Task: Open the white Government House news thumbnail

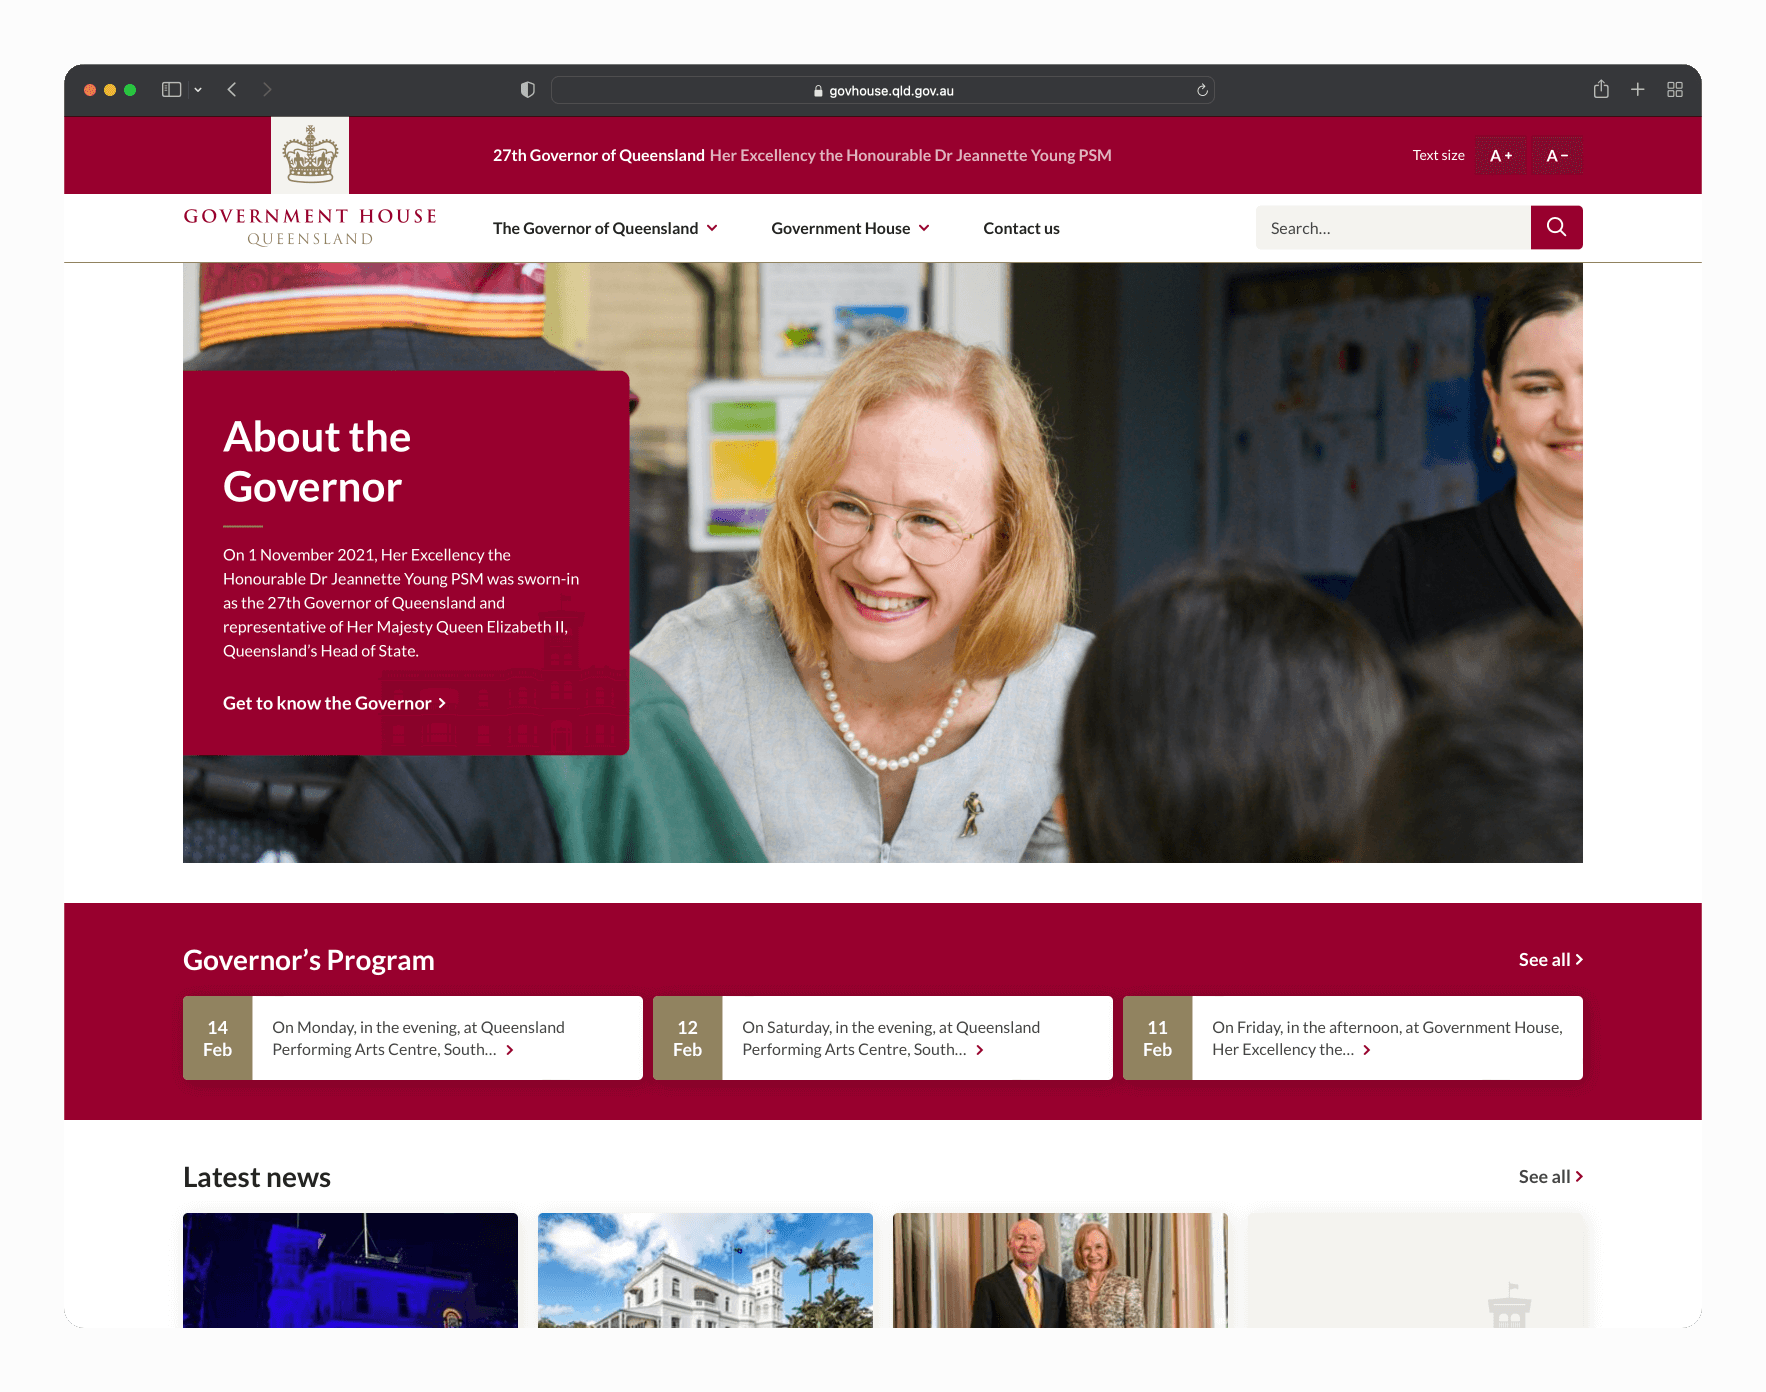Action: coord(705,1270)
